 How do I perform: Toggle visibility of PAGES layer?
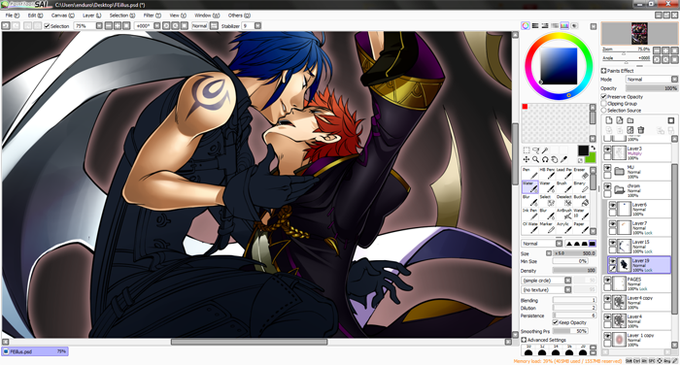pos(608,280)
